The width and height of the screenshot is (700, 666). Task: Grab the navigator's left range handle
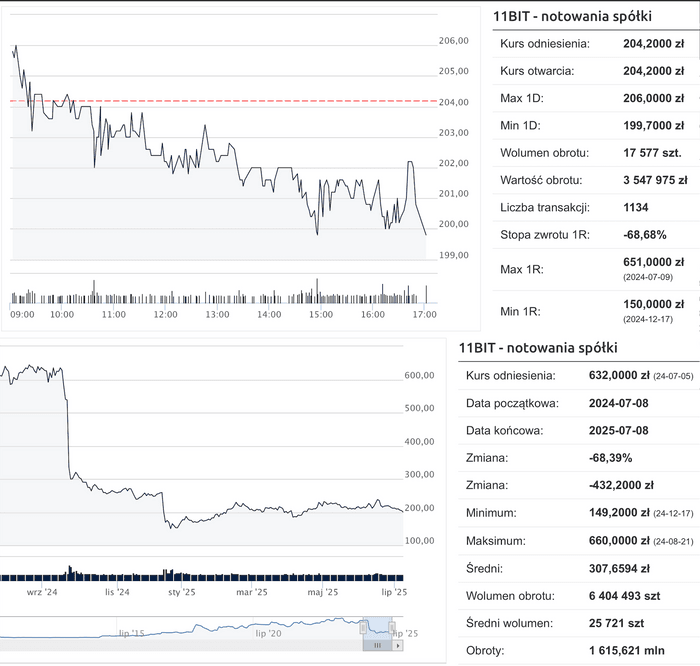pos(363,629)
